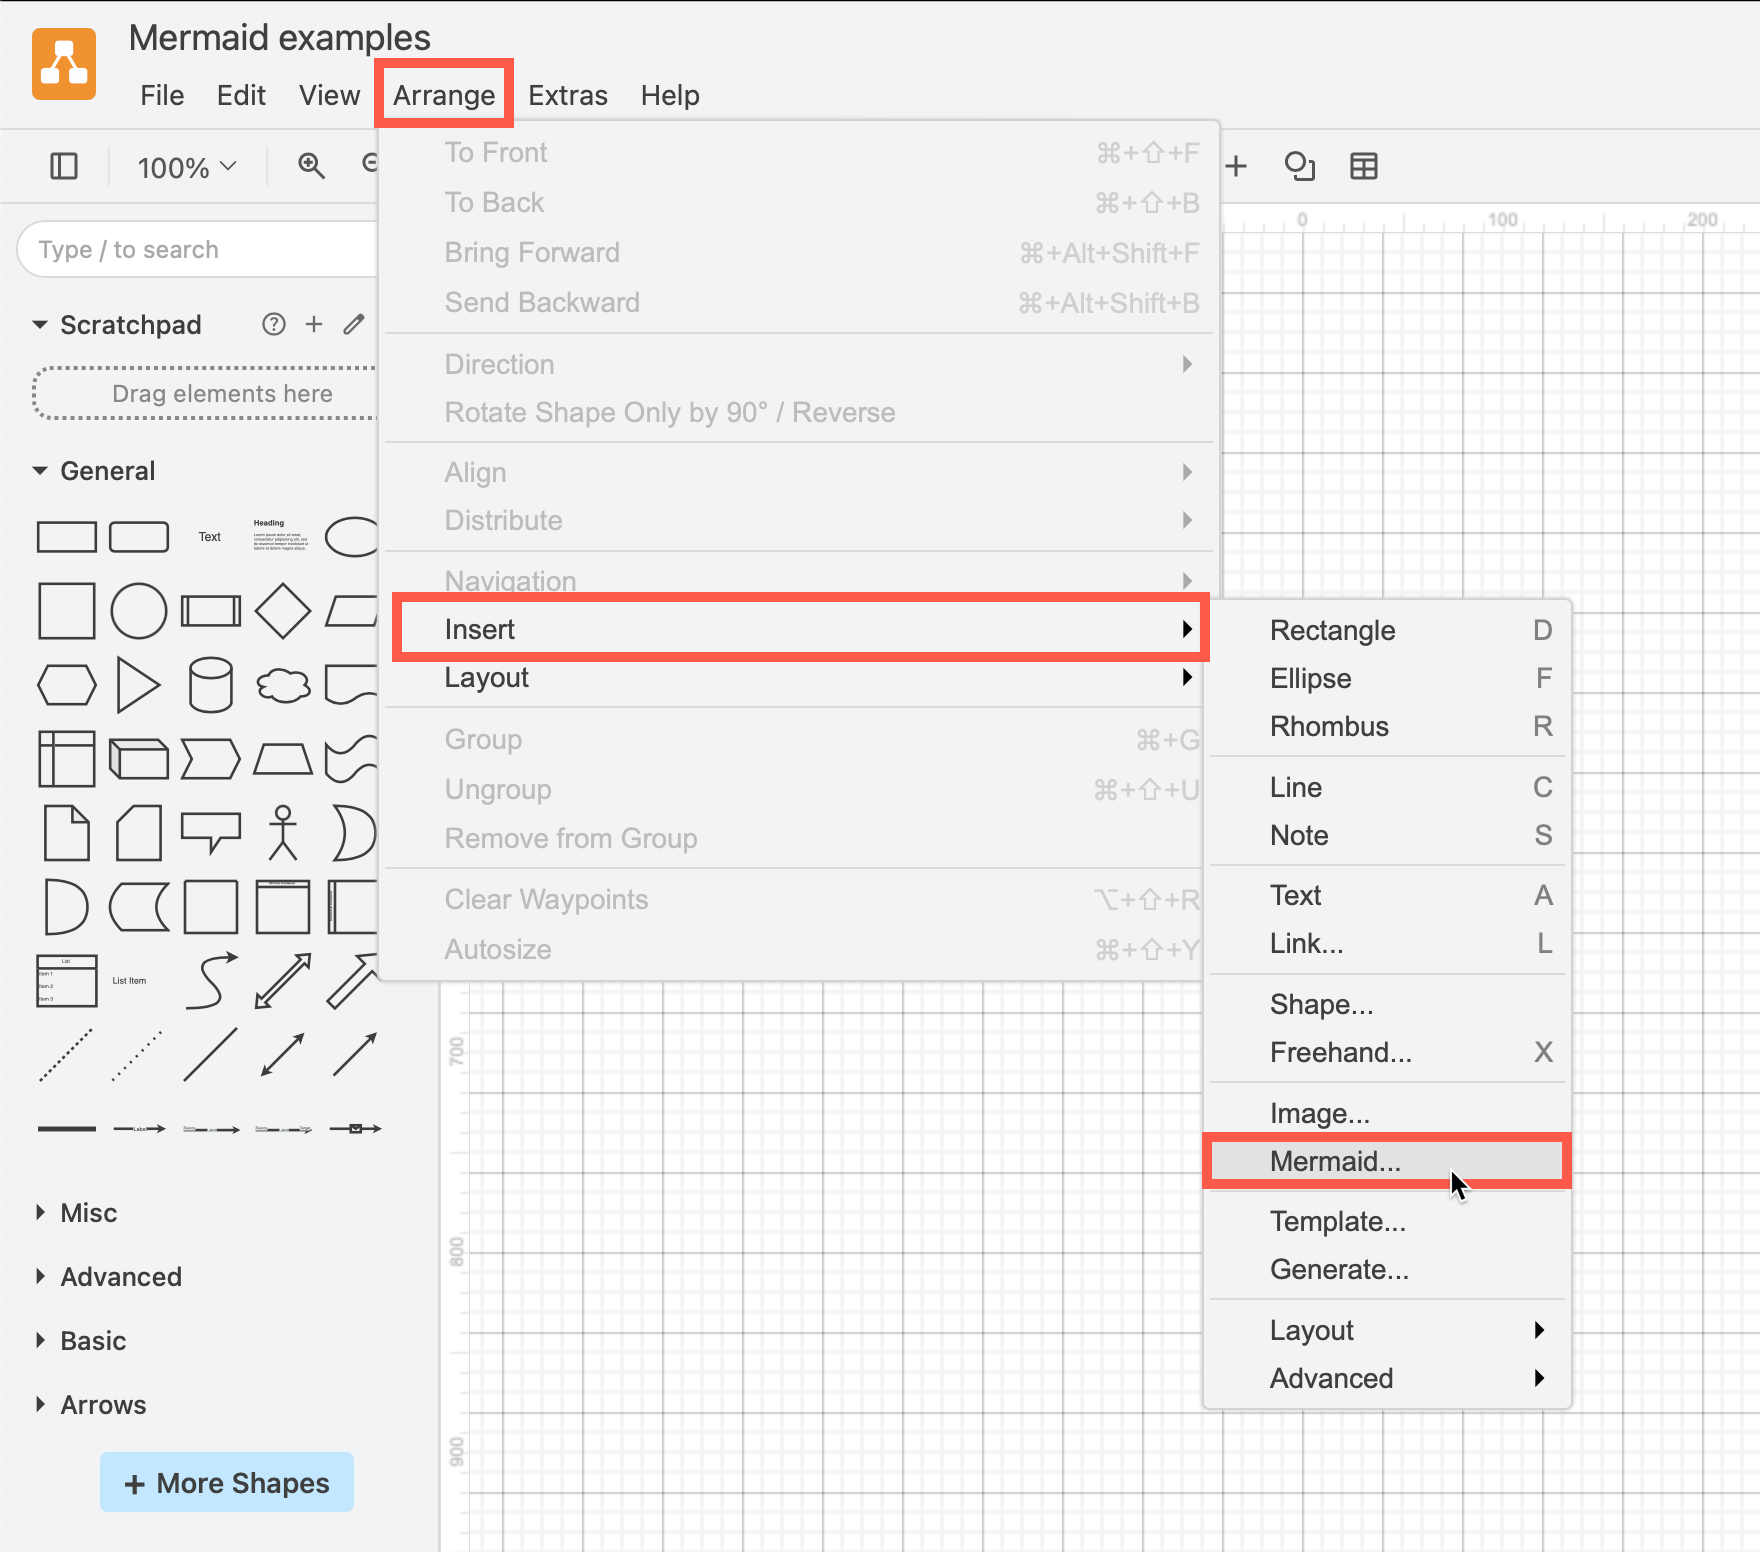
Task: Collapse the General shapes section
Action: [x=107, y=470]
